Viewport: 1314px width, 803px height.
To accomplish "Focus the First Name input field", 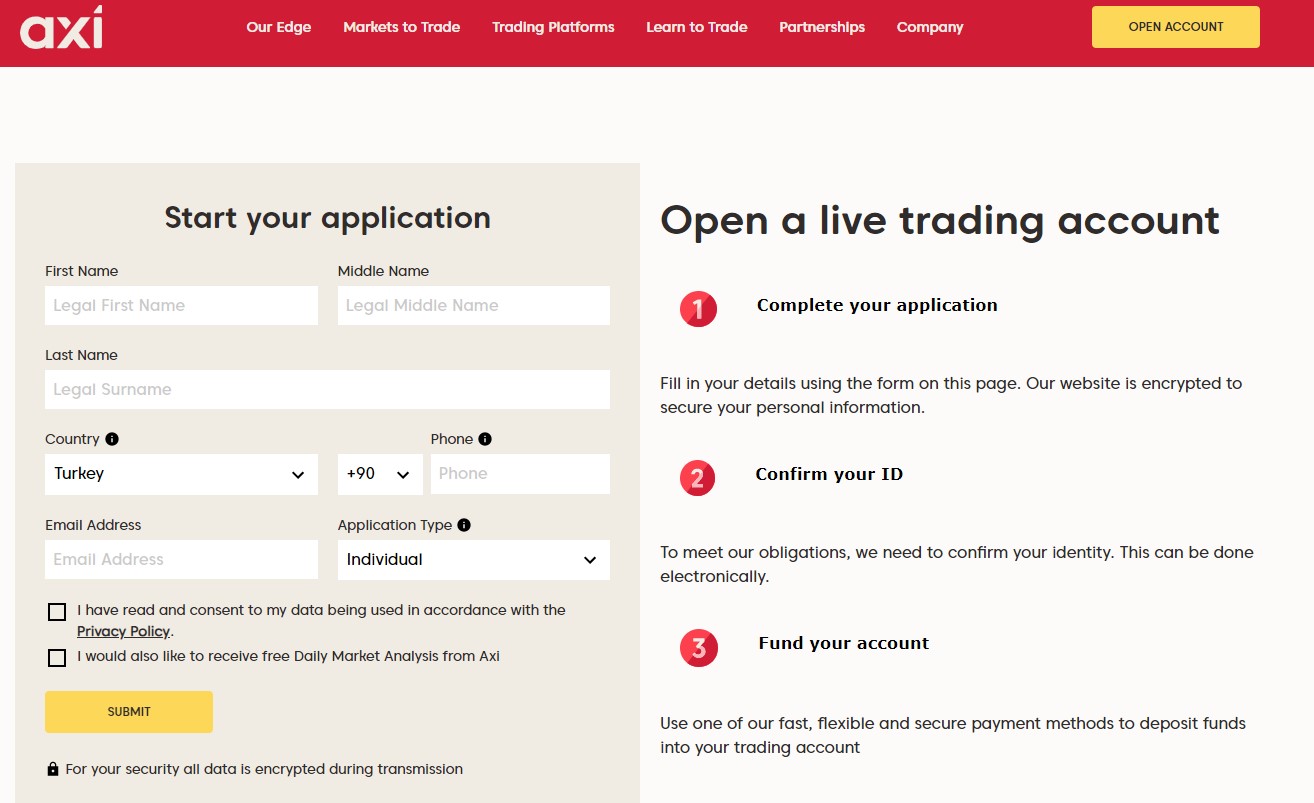I will point(181,306).
